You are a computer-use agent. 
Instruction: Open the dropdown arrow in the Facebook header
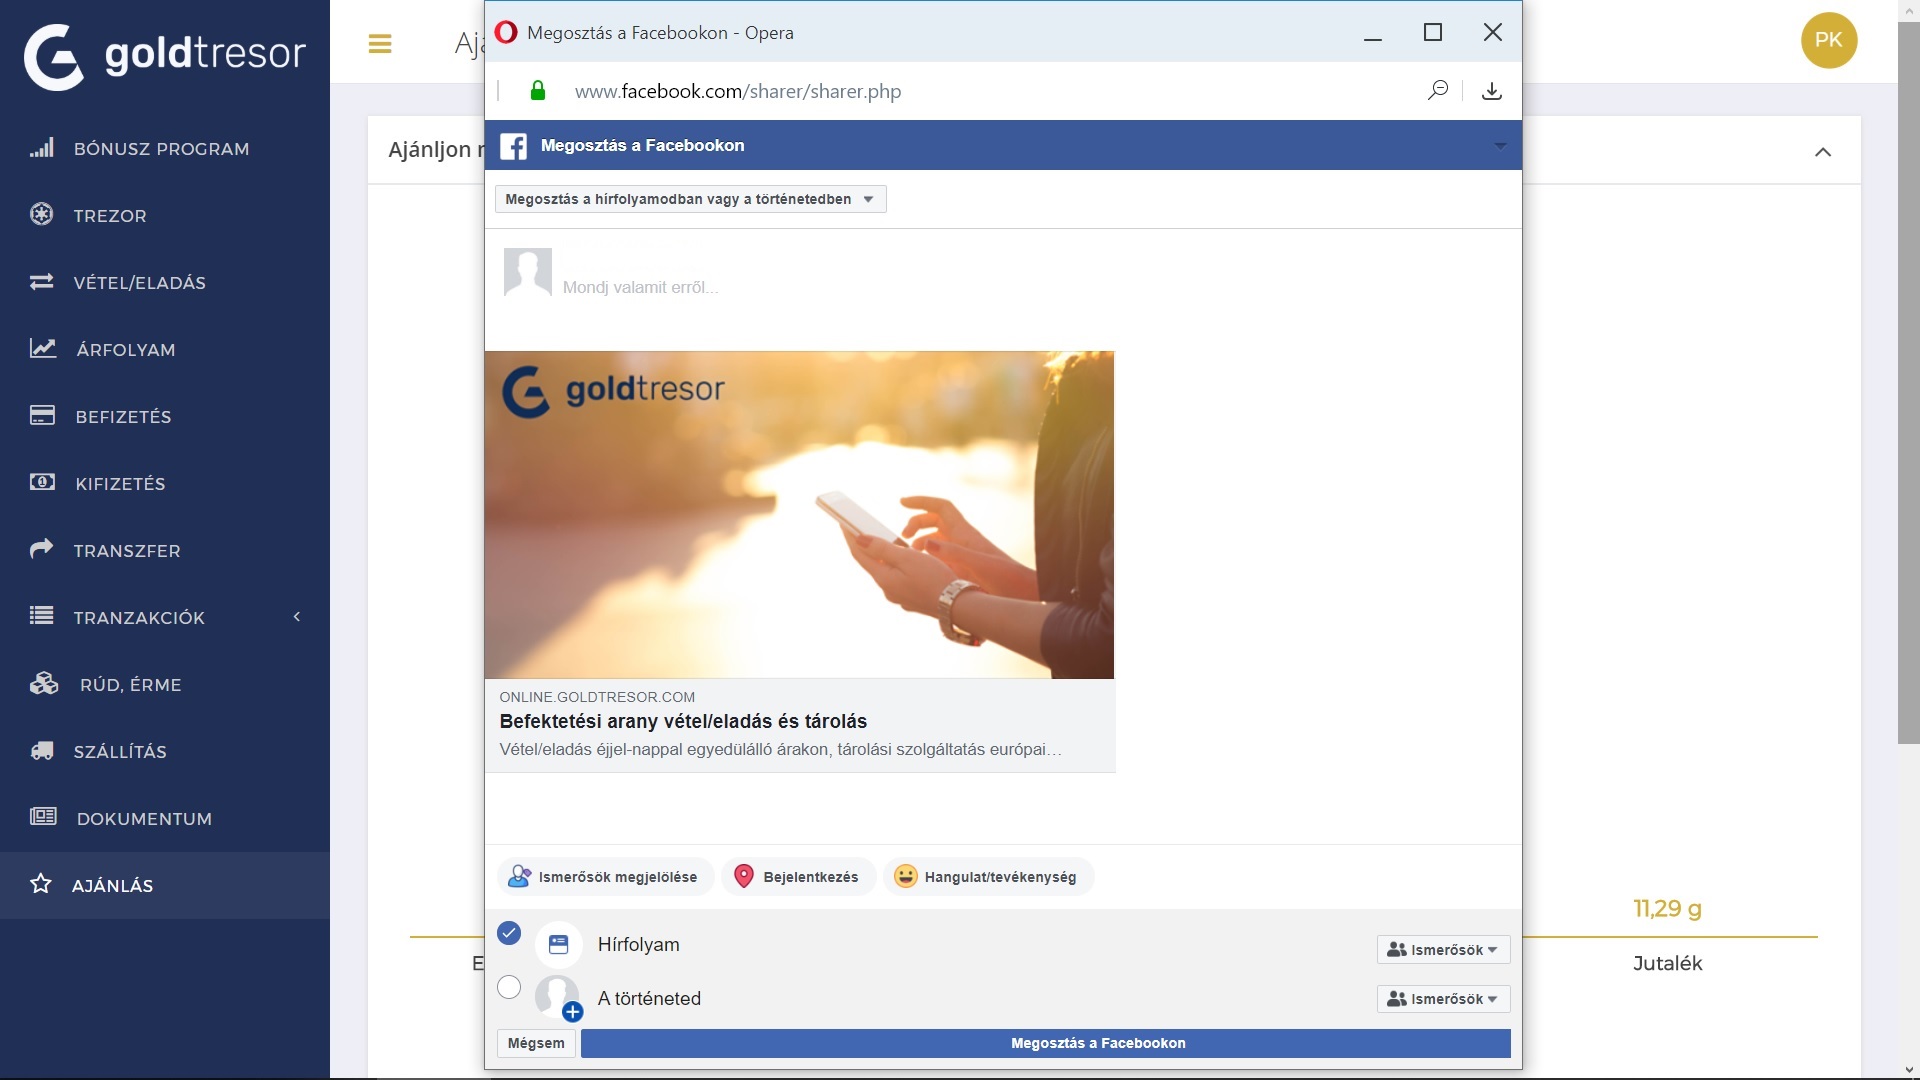pos(1500,146)
